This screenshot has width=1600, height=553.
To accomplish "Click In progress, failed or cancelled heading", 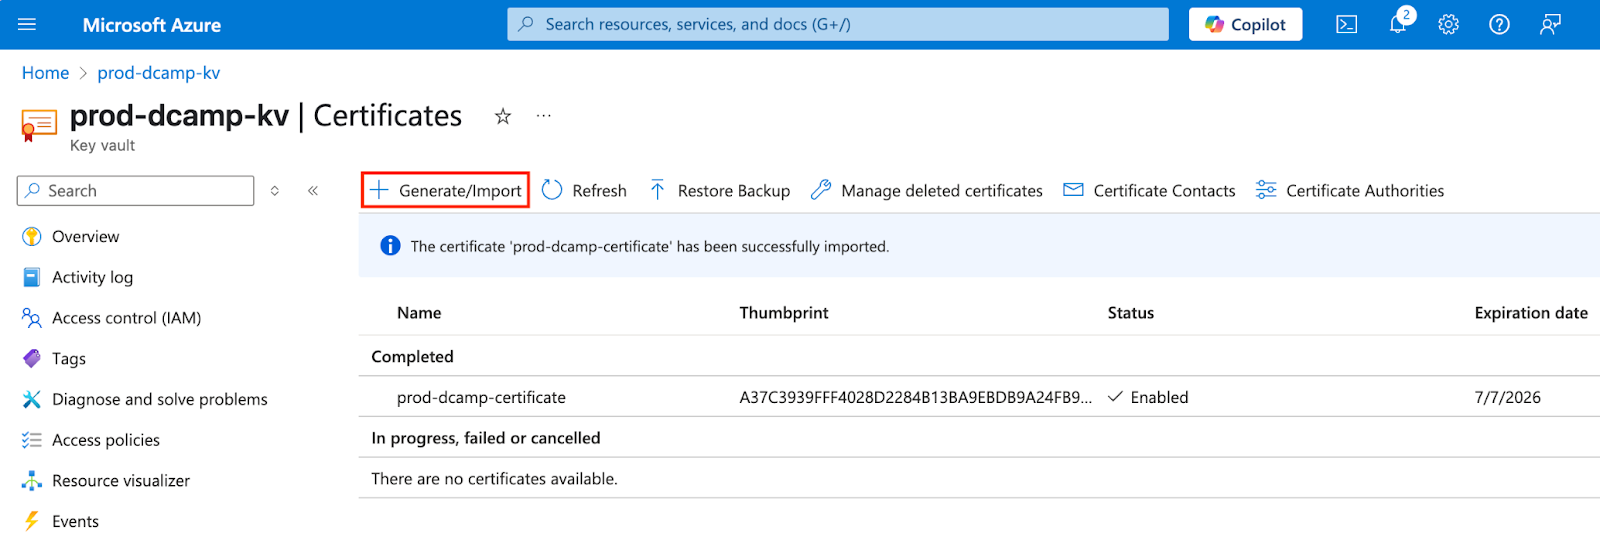I will click(x=486, y=438).
